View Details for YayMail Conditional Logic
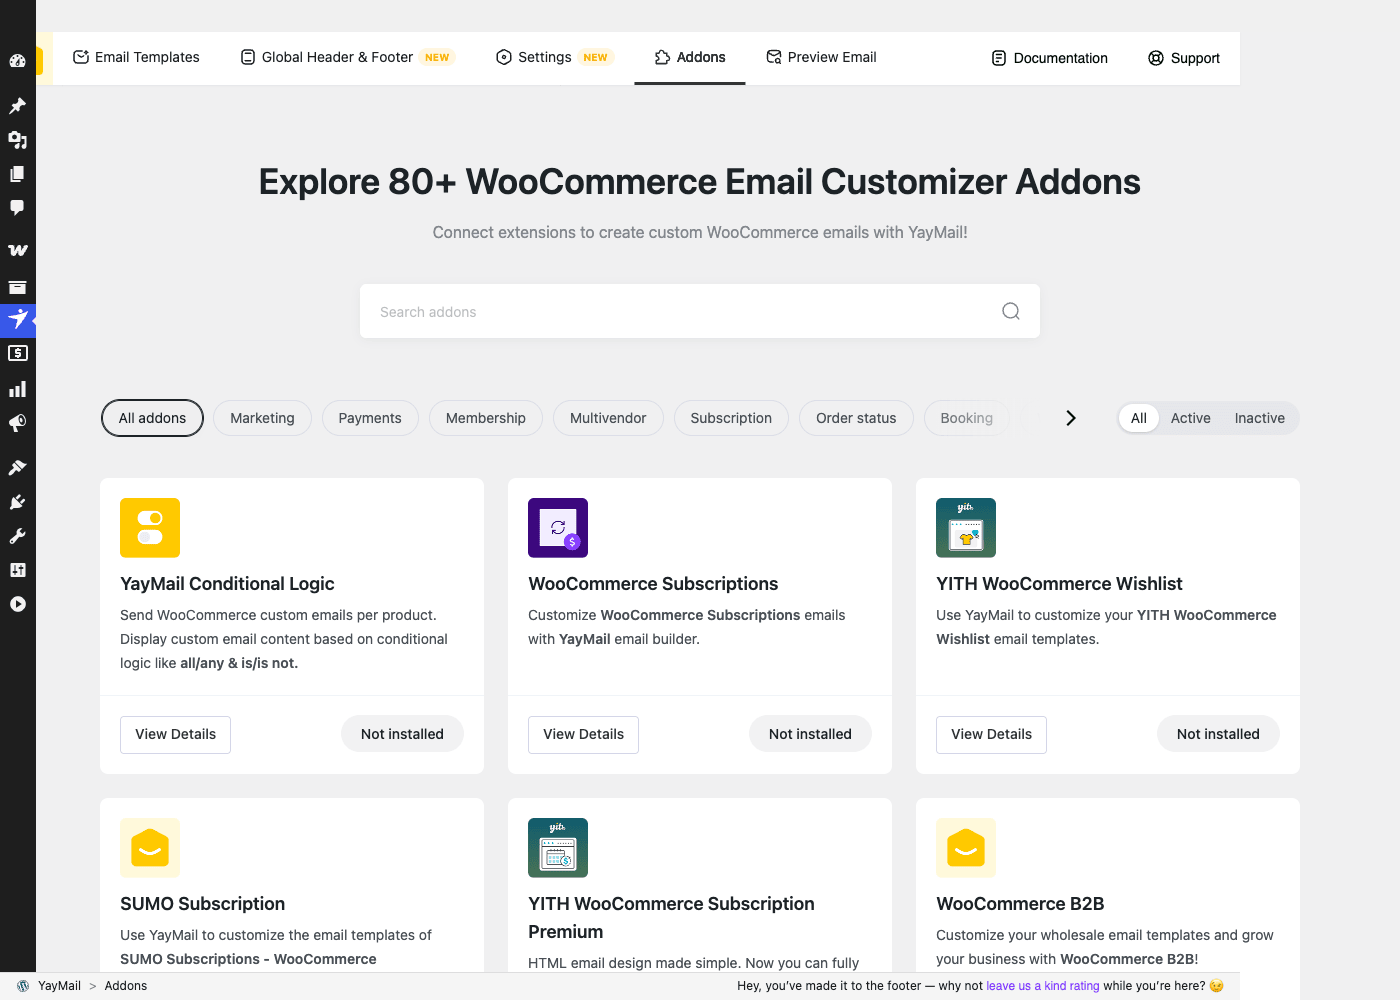 tap(176, 734)
